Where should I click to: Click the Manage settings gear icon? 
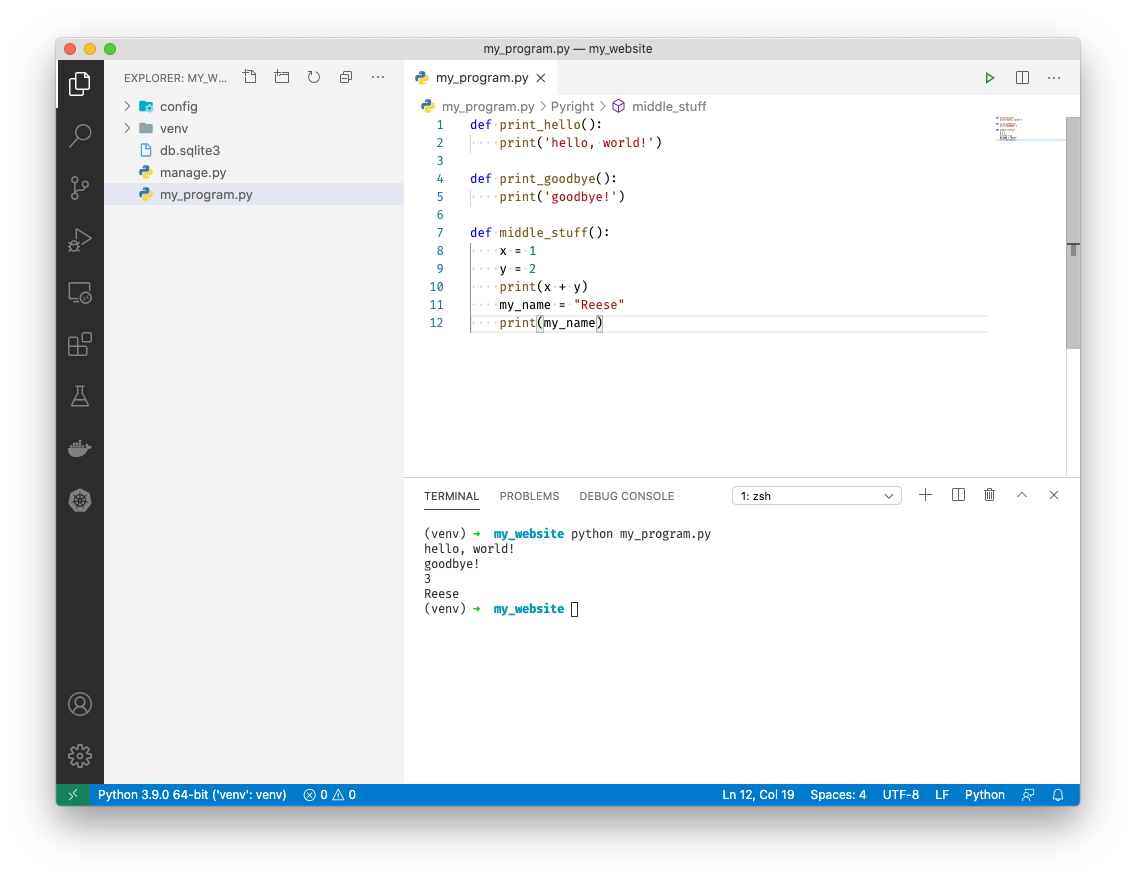coord(80,756)
